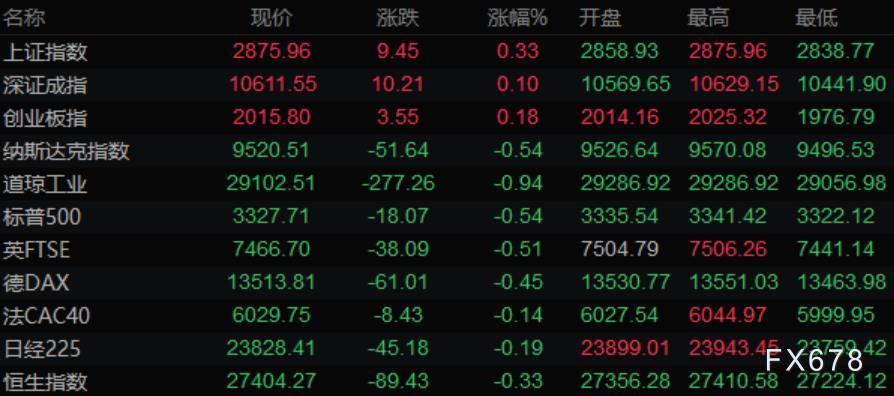Click the 名称 column header
This screenshot has width=894, height=396.
24,18
